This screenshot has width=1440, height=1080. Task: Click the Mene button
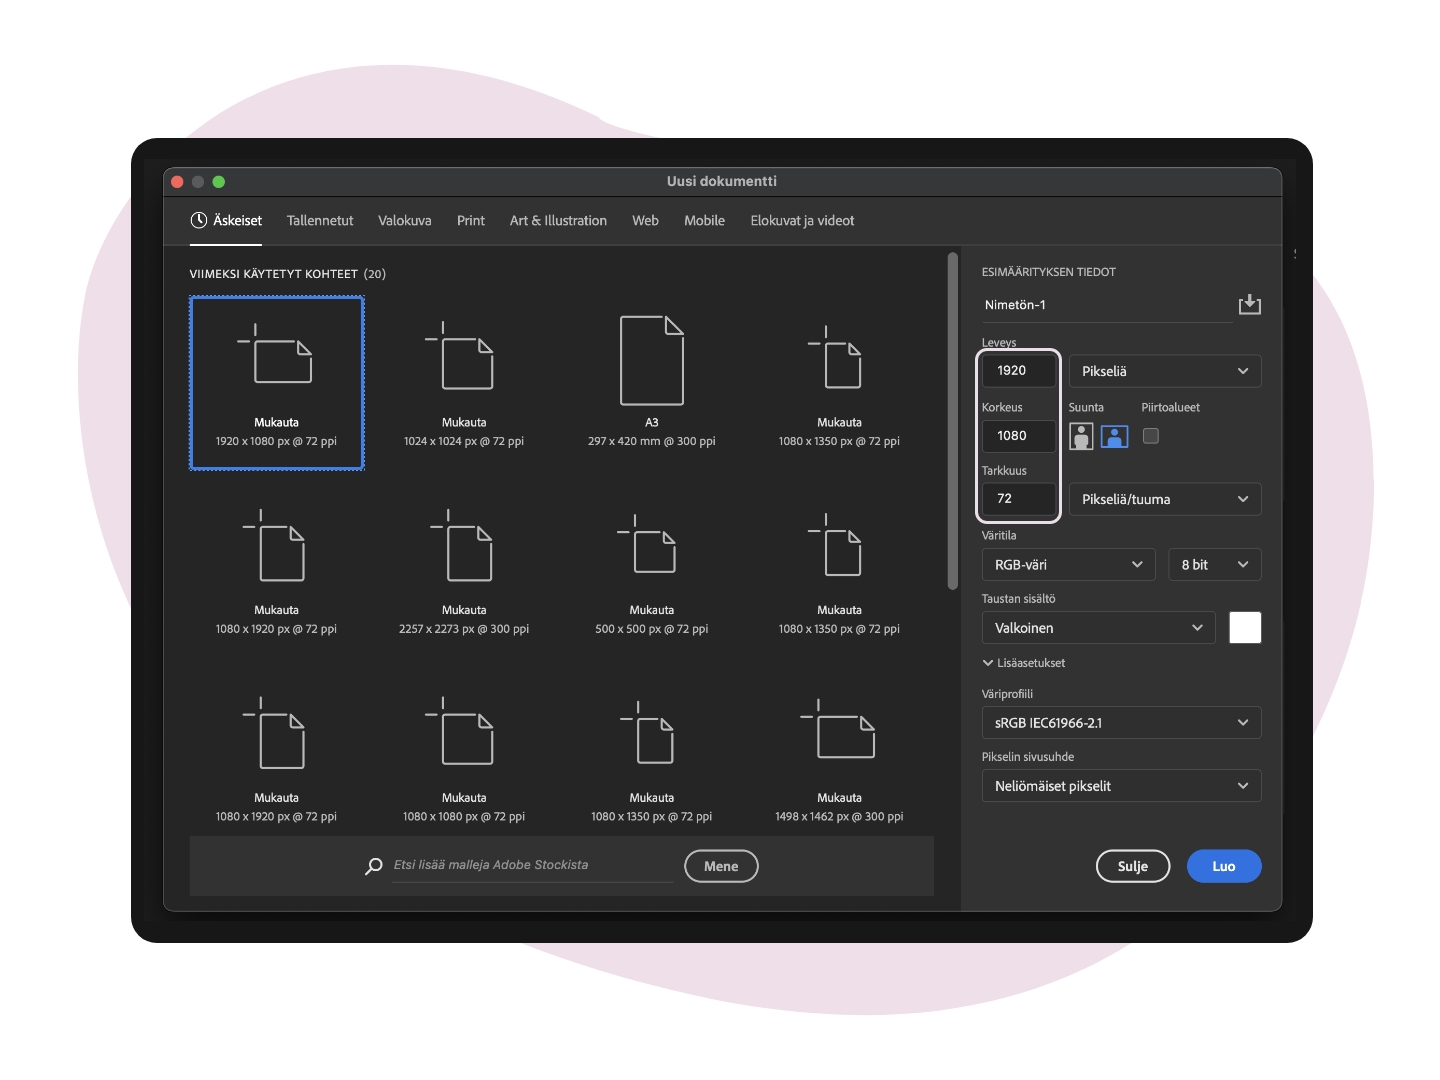tap(721, 866)
